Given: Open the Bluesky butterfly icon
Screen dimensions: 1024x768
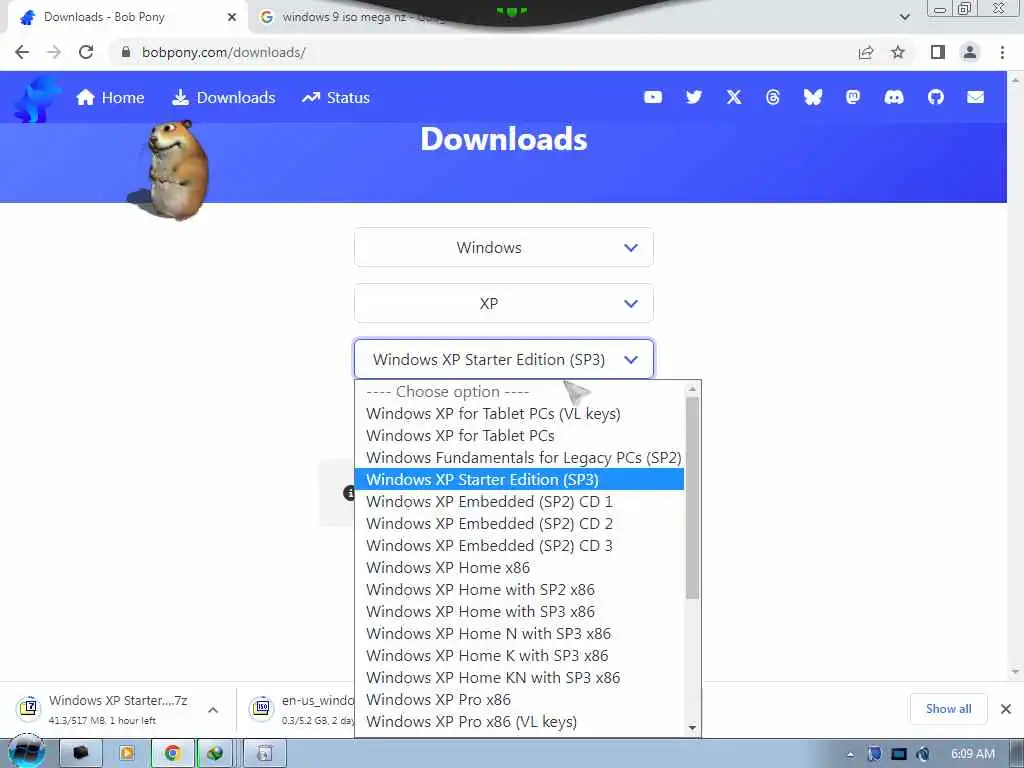Looking at the screenshot, I should pyautogui.click(x=812, y=97).
